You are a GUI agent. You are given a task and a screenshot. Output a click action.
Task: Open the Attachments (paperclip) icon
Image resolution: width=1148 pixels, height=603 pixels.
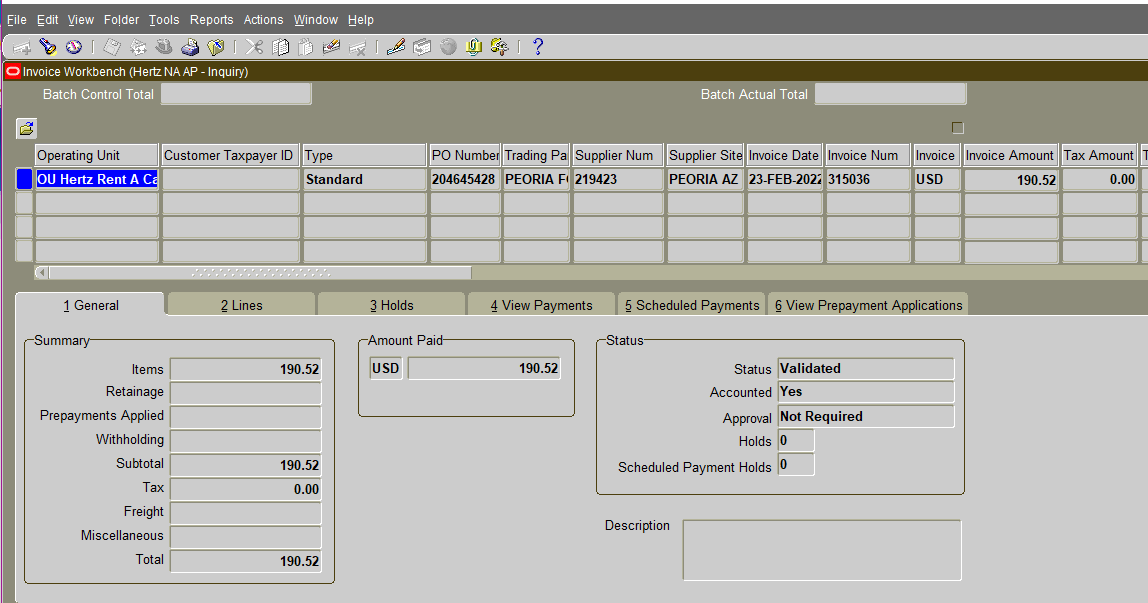(473, 46)
